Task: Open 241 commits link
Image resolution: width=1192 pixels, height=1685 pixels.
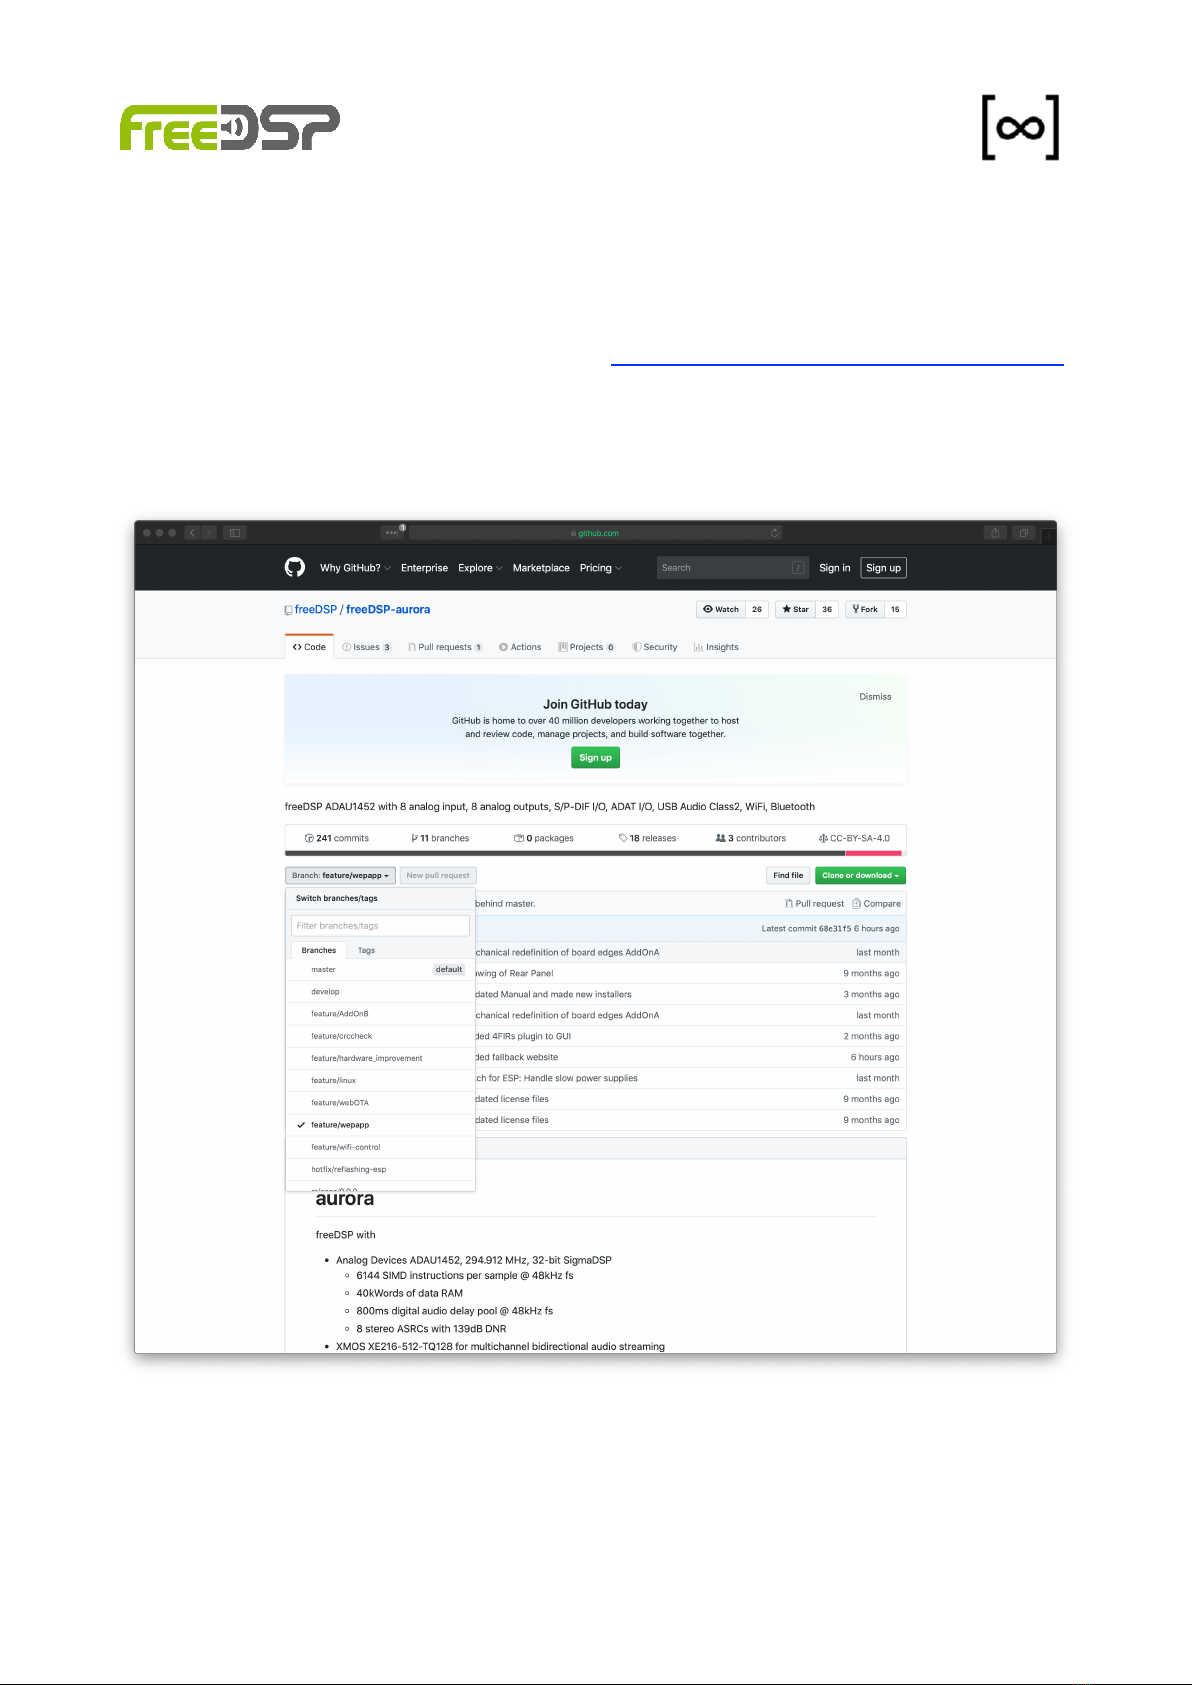Action: pyautogui.click(x=337, y=838)
